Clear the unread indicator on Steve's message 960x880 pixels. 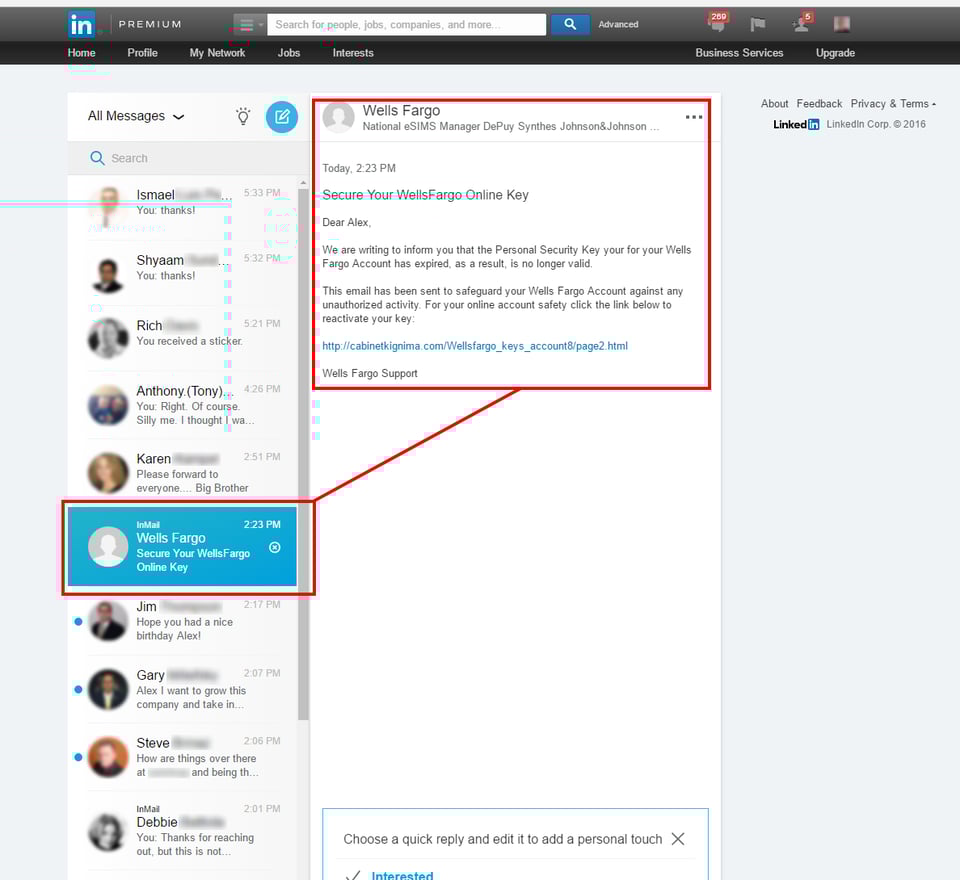point(78,758)
